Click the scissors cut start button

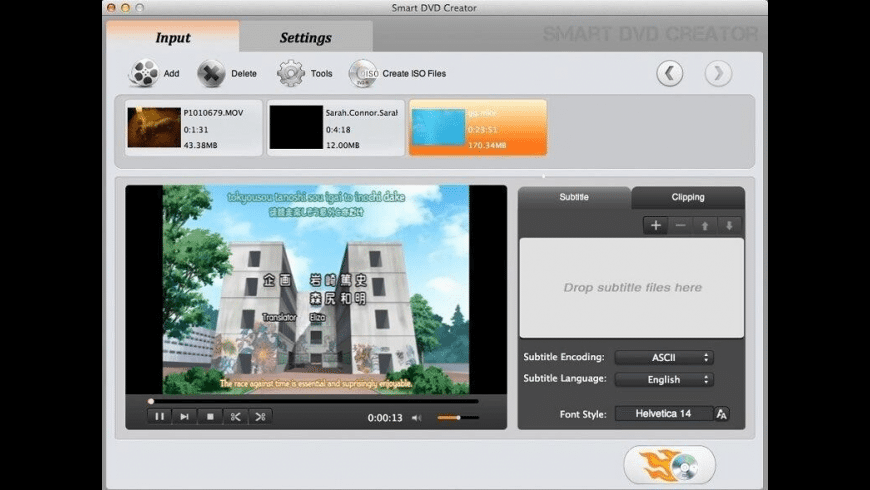(235, 416)
